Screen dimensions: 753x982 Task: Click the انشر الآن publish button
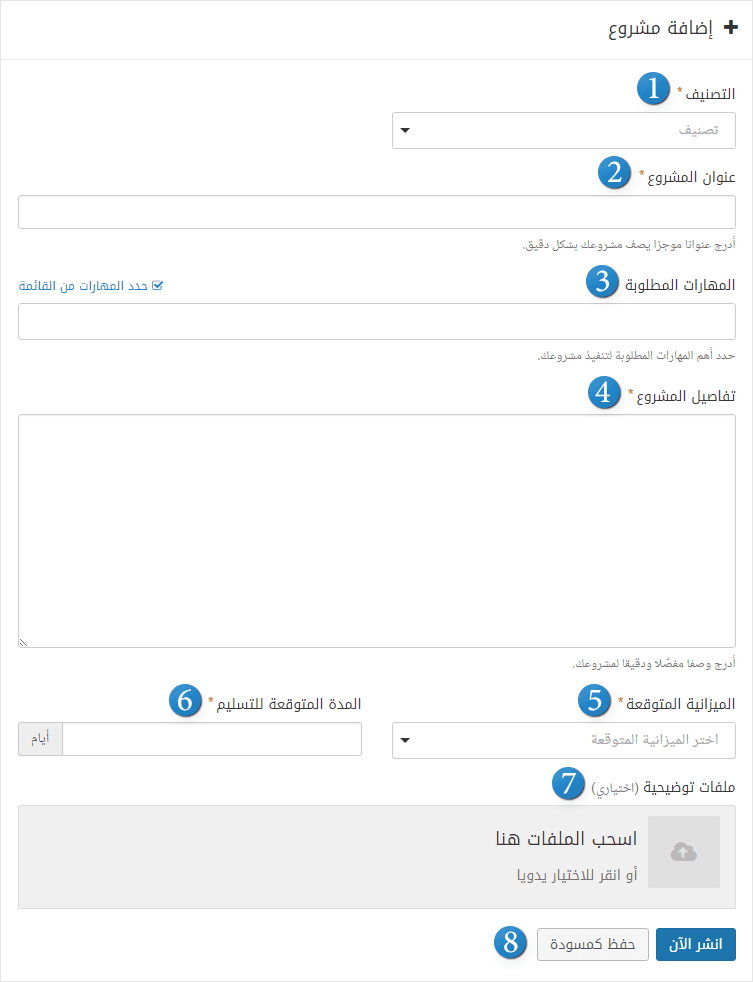point(696,944)
